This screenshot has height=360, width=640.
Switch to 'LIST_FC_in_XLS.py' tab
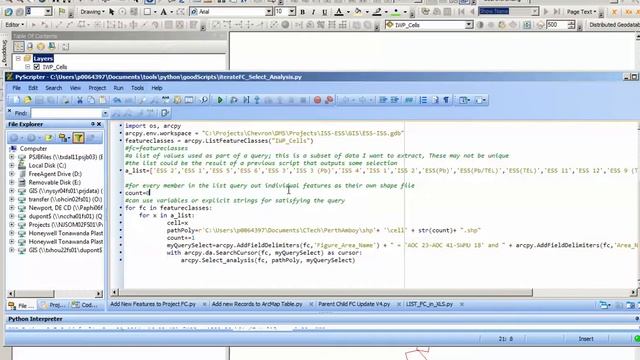coord(429,304)
